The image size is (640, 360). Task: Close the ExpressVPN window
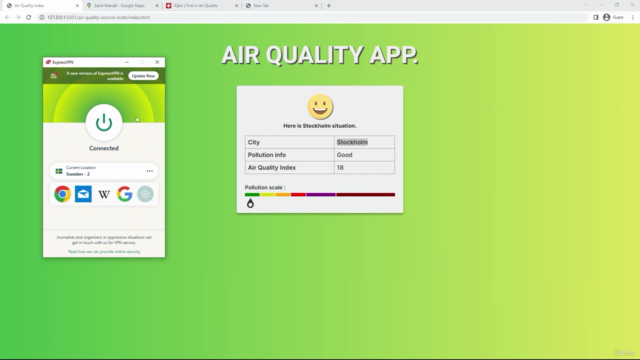click(x=157, y=62)
